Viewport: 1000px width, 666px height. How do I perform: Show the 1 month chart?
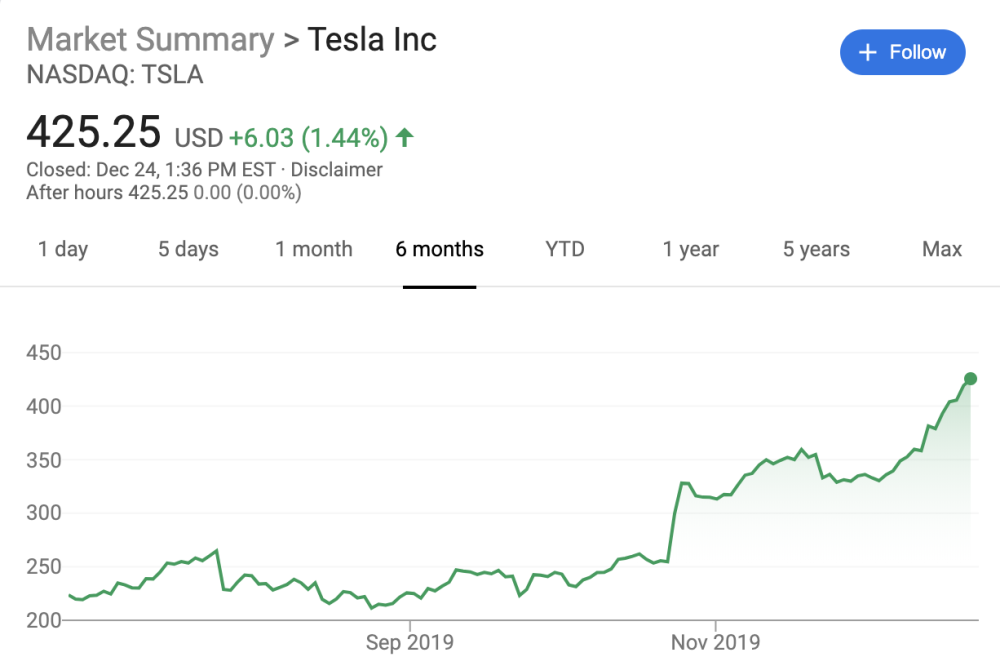coord(314,249)
